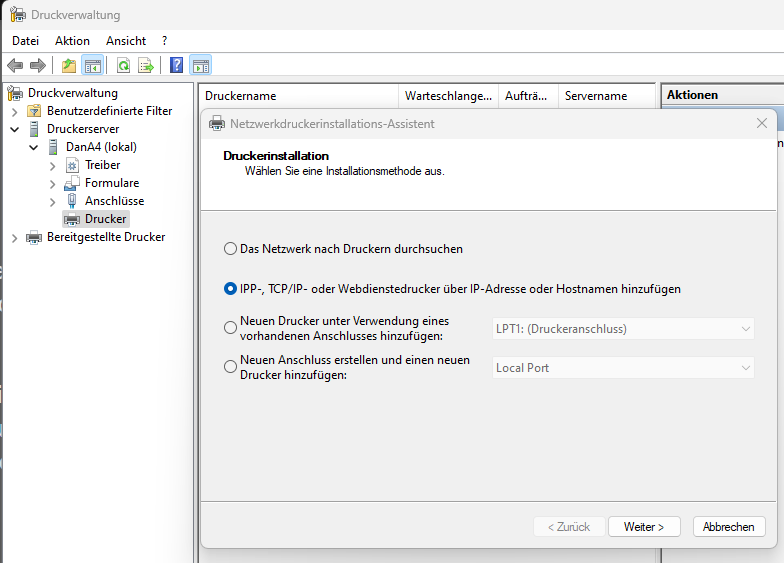The height and width of the screenshot is (563, 784).
Task: Click the Druckverwaltung root node icon
Action: click(x=16, y=93)
